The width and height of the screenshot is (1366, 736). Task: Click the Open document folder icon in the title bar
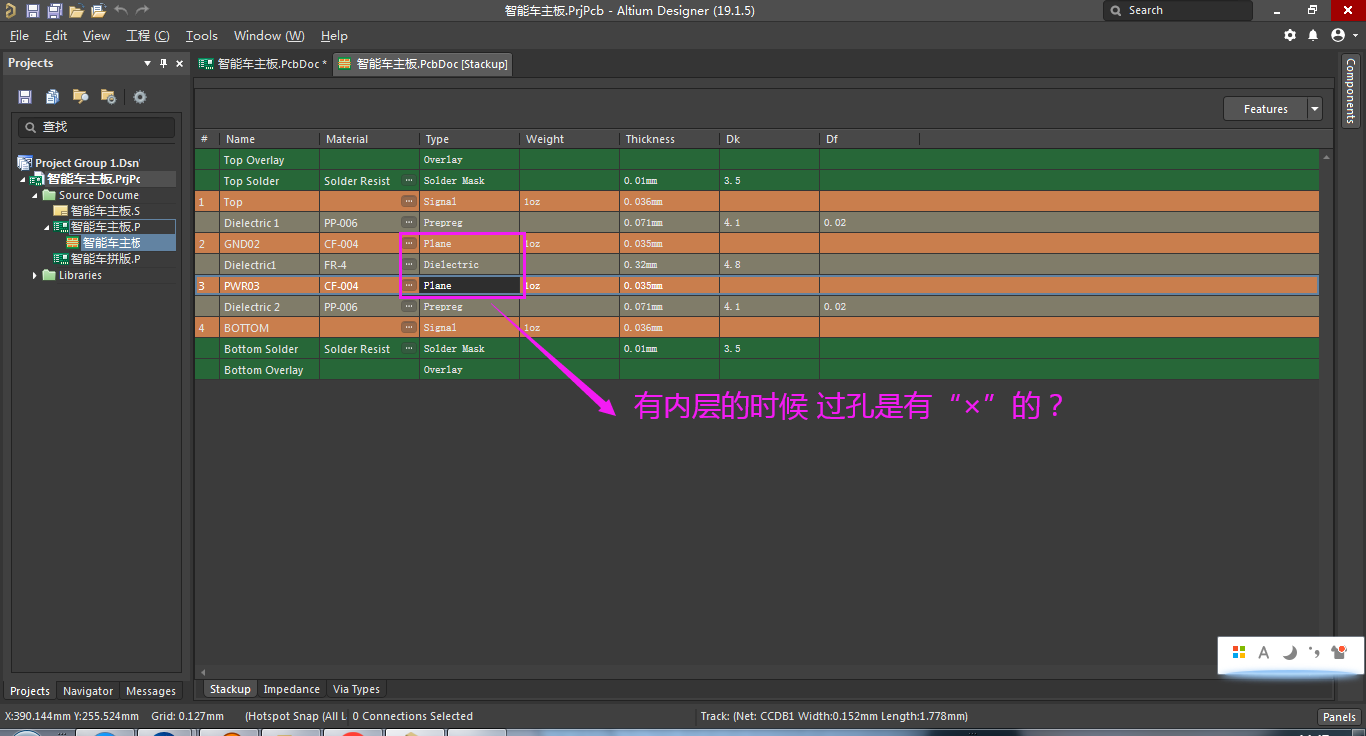pyautogui.click(x=76, y=11)
